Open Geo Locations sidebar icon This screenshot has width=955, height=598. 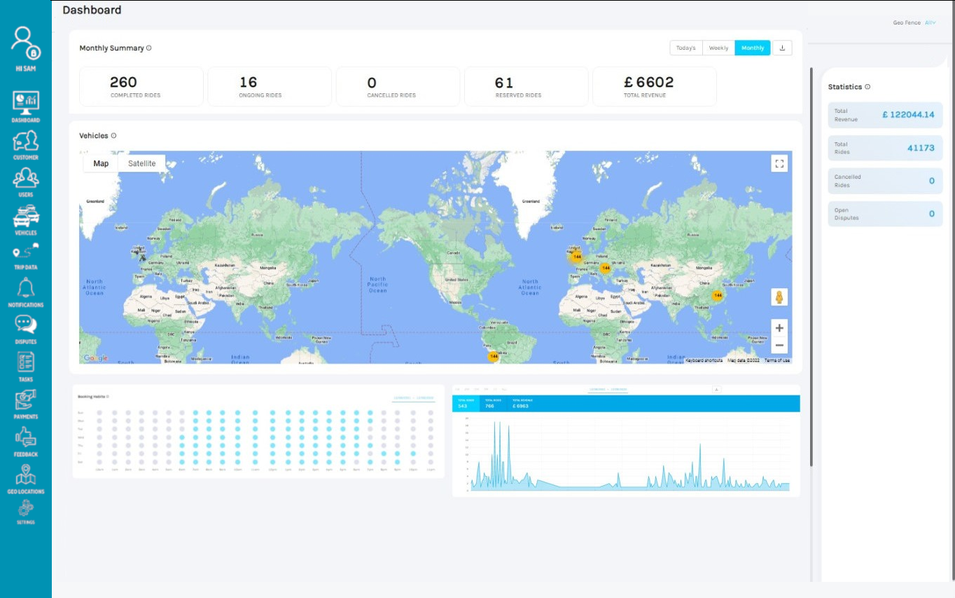(x=26, y=478)
